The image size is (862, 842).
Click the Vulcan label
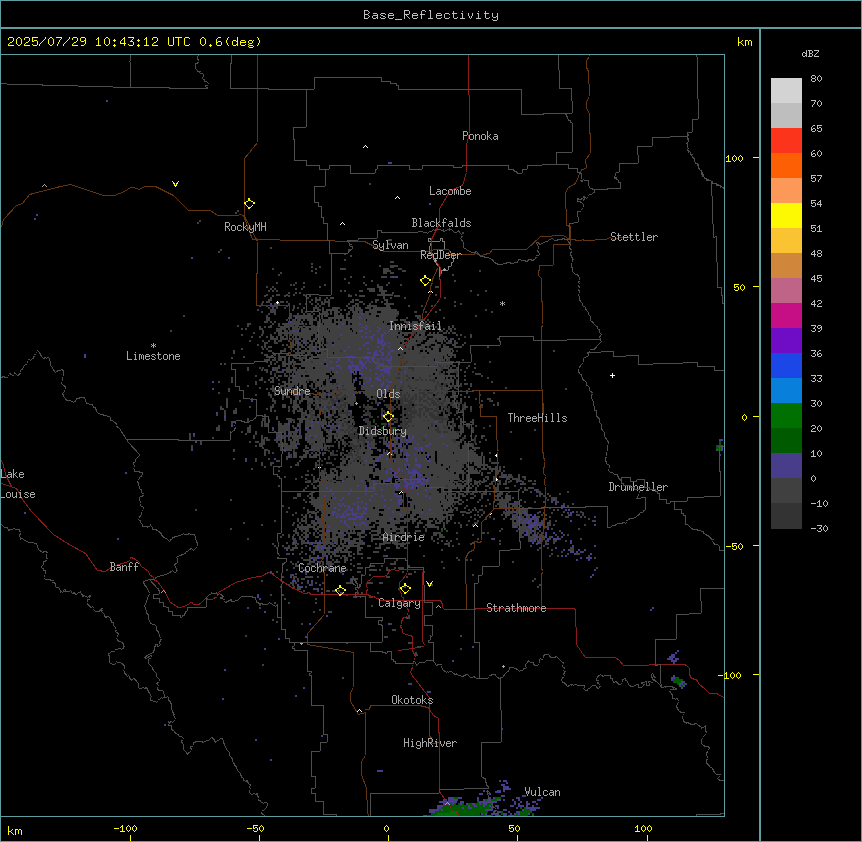(542, 792)
